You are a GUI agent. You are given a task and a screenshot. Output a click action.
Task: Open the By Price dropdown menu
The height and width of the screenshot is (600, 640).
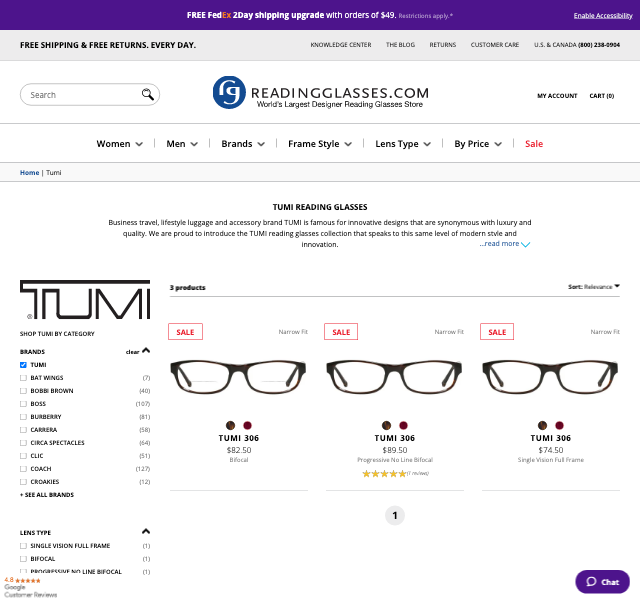(478, 144)
